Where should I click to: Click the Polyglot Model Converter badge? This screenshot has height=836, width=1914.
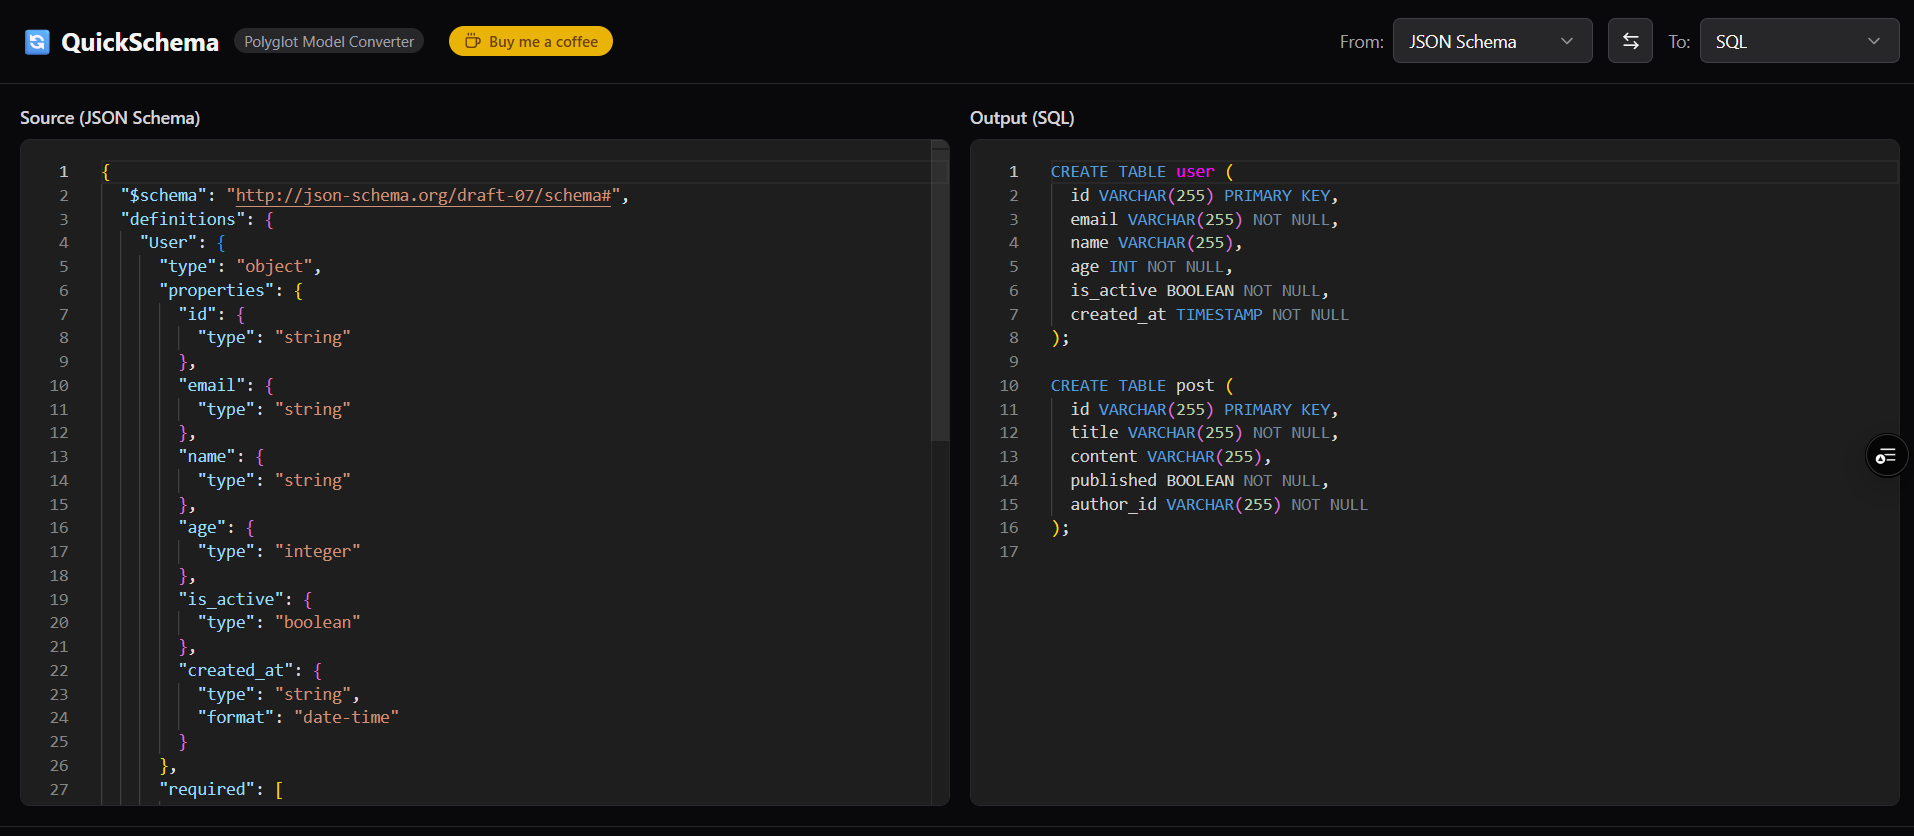click(329, 41)
